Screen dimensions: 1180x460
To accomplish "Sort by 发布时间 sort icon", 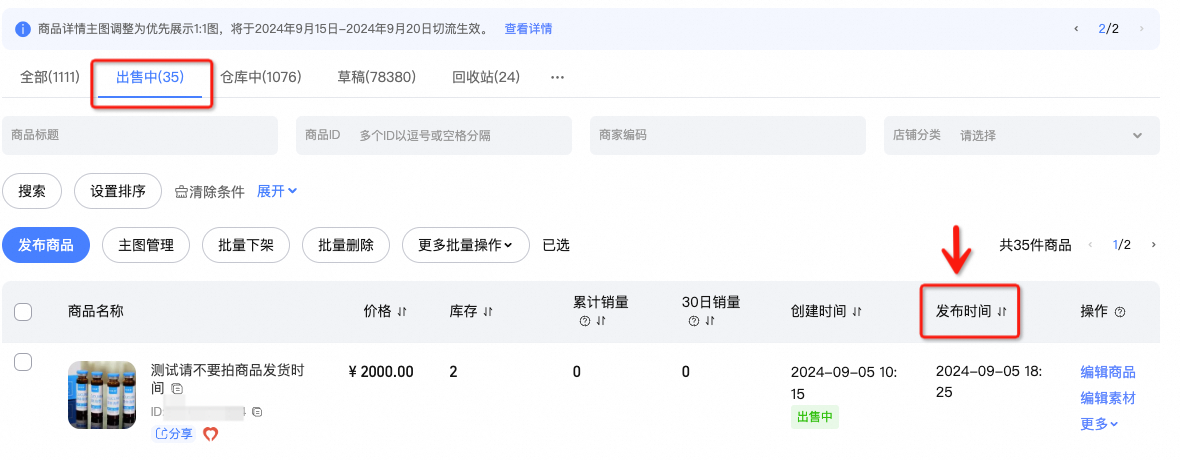I will coord(1001,312).
